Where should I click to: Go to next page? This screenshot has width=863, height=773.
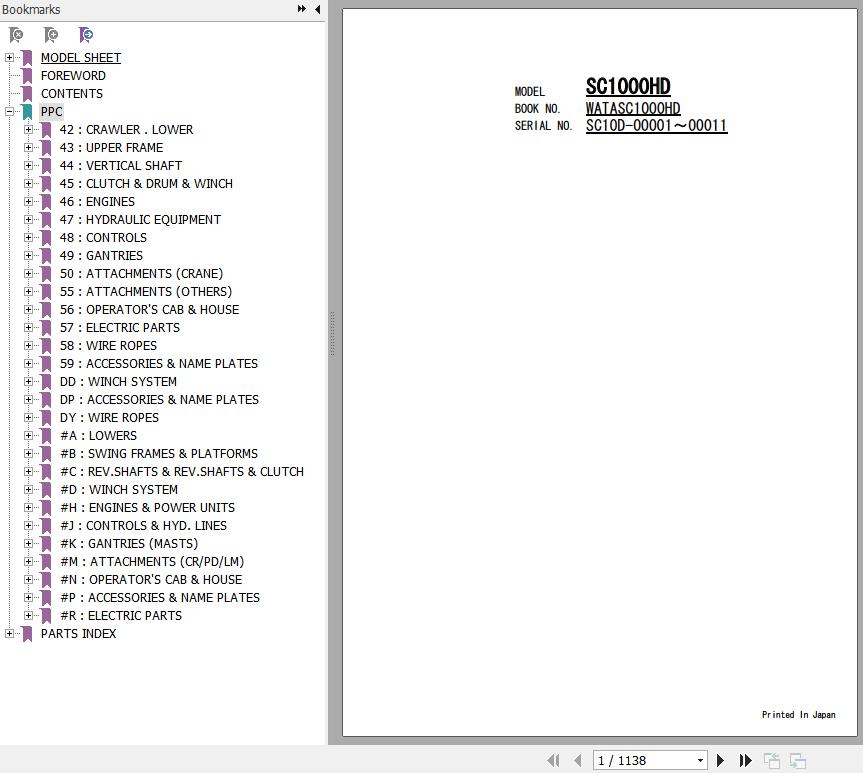click(x=720, y=760)
